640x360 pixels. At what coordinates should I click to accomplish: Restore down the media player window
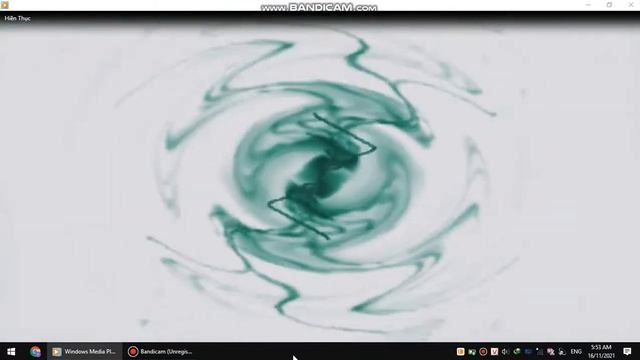click(x=609, y=5)
